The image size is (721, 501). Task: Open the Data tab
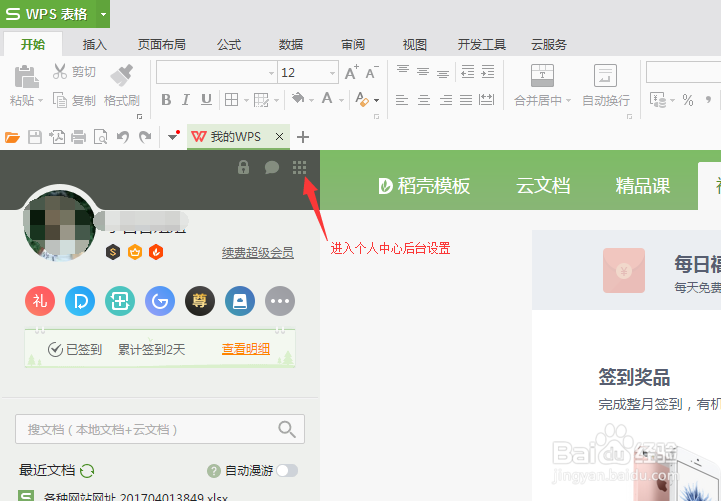tap(291, 45)
